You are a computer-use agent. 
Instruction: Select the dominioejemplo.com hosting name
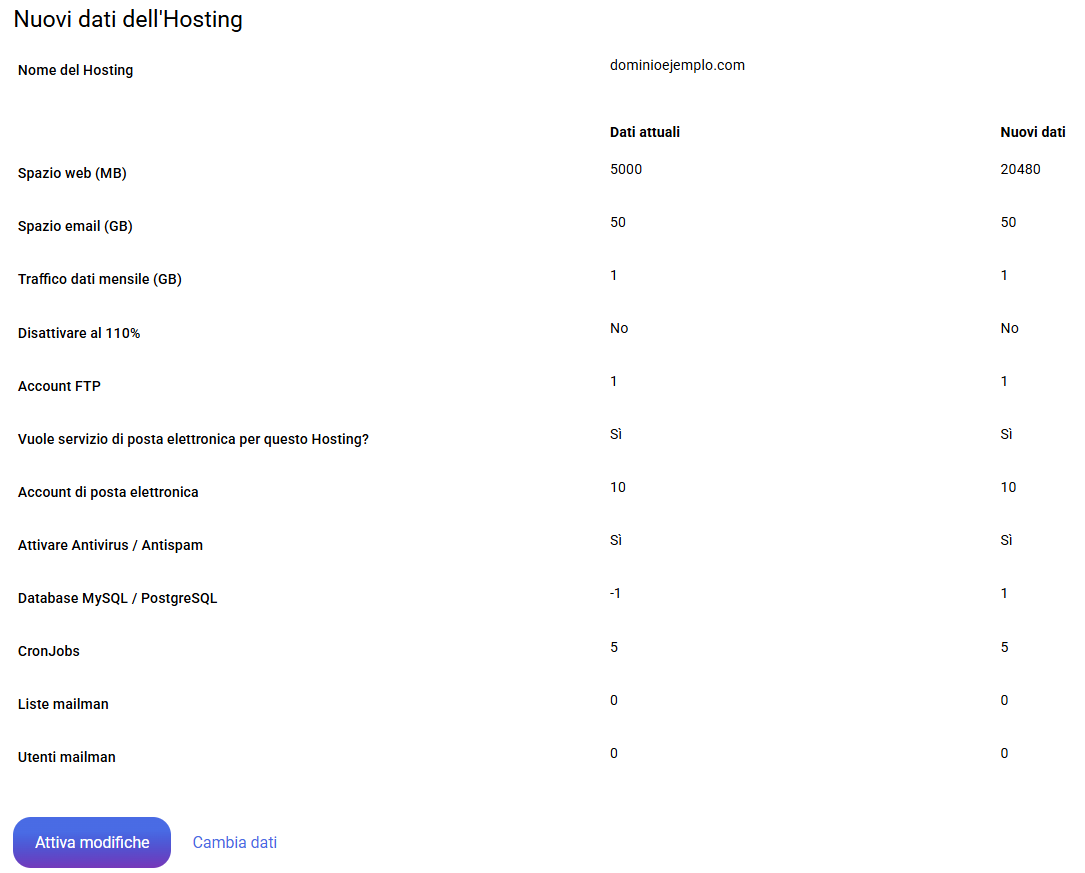click(677, 65)
